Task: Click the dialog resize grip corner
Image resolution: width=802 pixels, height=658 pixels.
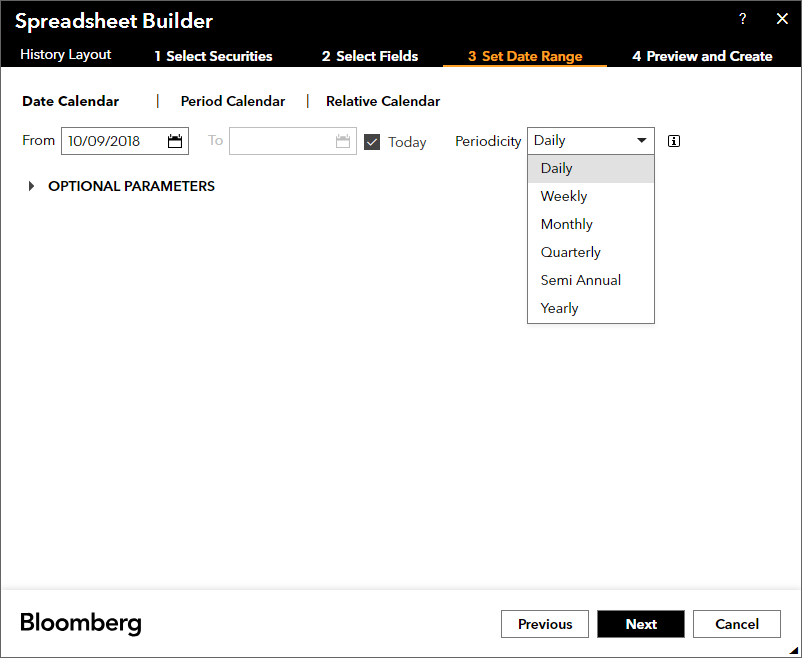Action: (793, 650)
